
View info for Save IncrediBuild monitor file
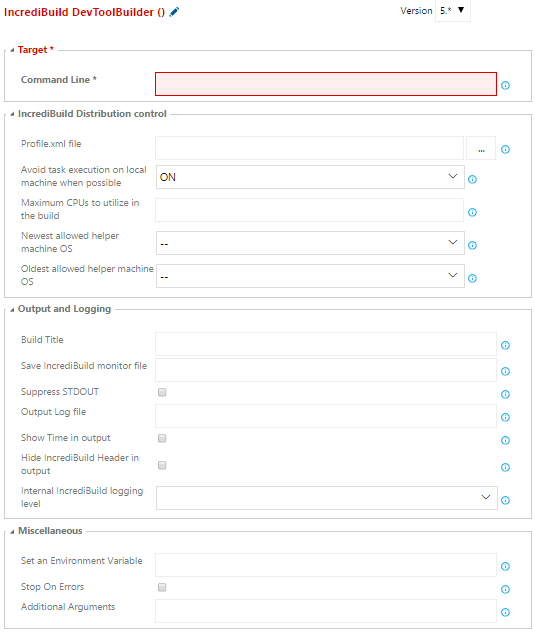505,371
